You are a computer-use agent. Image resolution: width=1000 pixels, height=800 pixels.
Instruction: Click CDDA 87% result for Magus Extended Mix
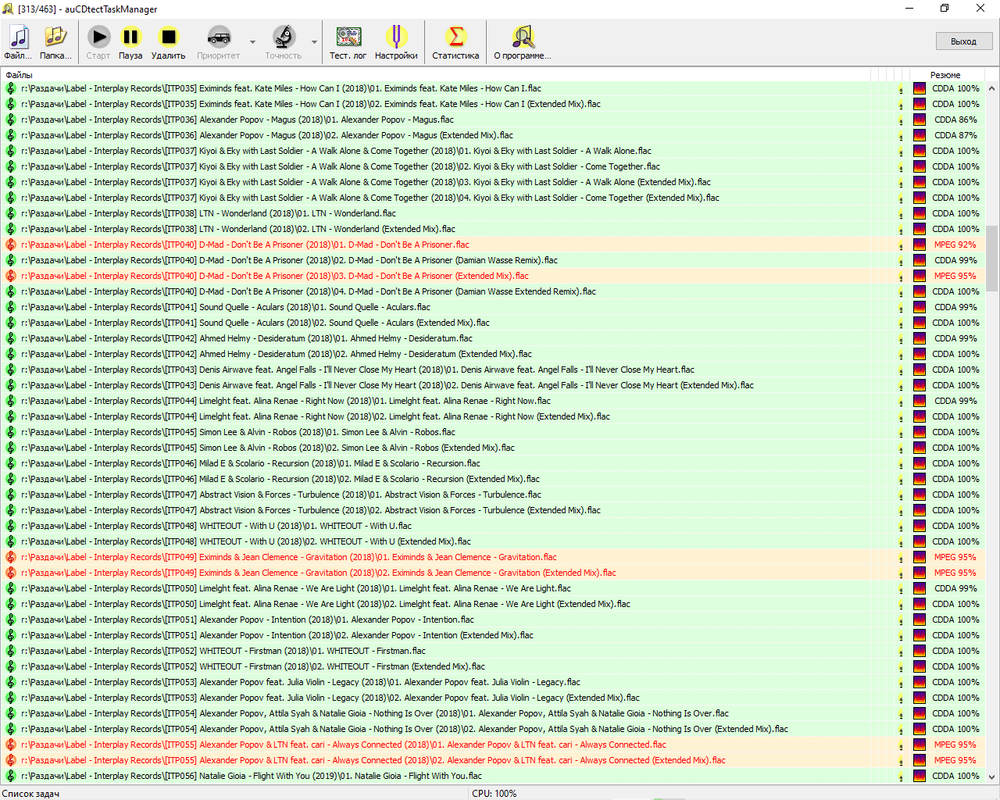coord(955,135)
